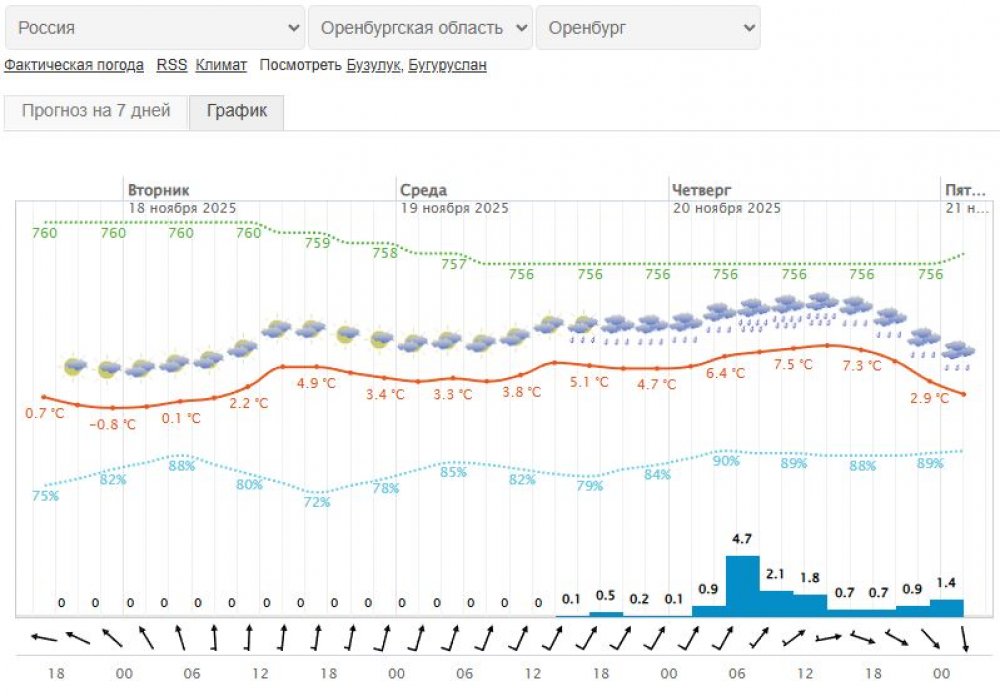
Task: Select the График tab
Action: (237, 112)
